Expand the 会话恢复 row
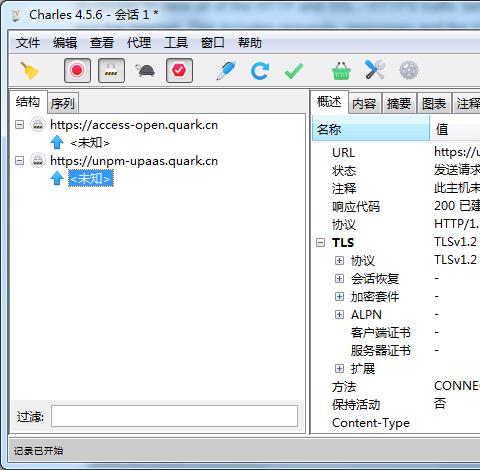480x470 pixels. tap(339, 278)
